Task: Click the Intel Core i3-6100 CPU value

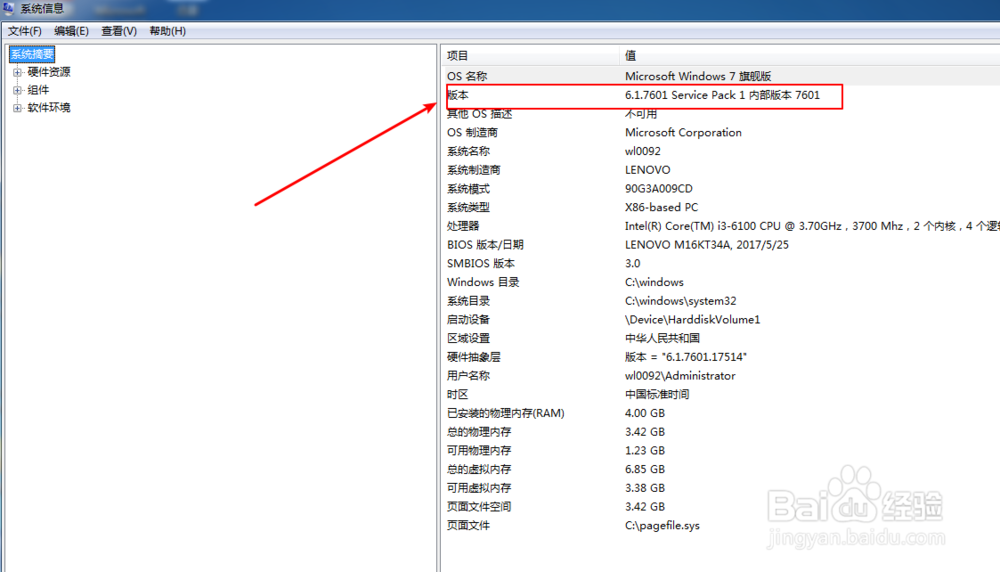Action: pyautogui.click(x=812, y=226)
